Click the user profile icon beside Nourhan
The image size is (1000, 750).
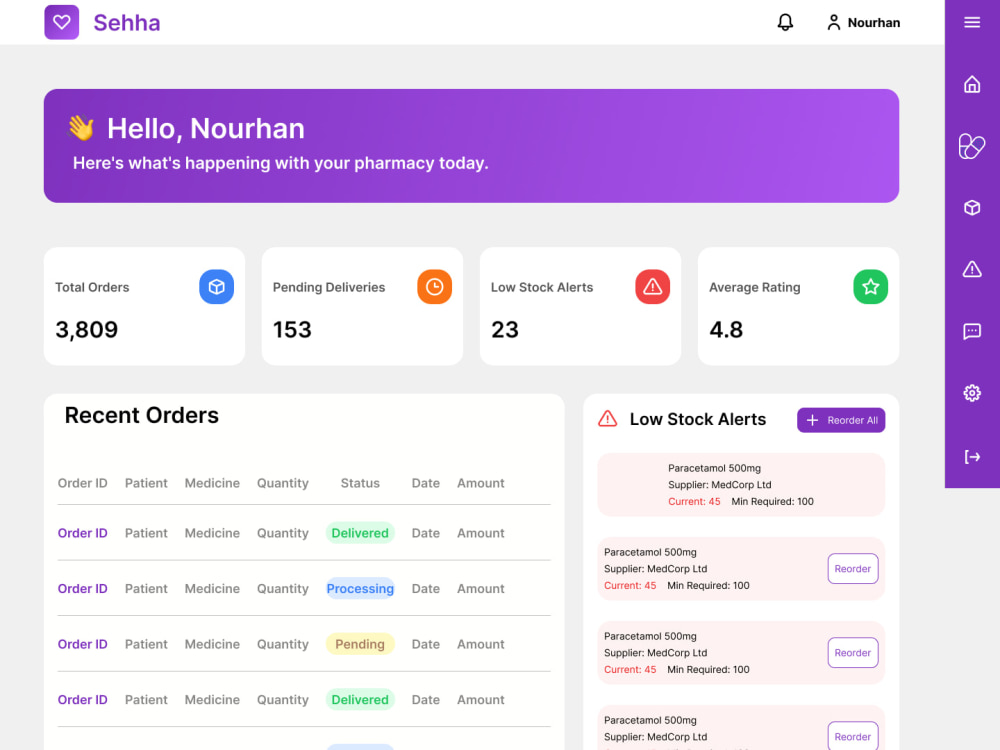tap(833, 22)
